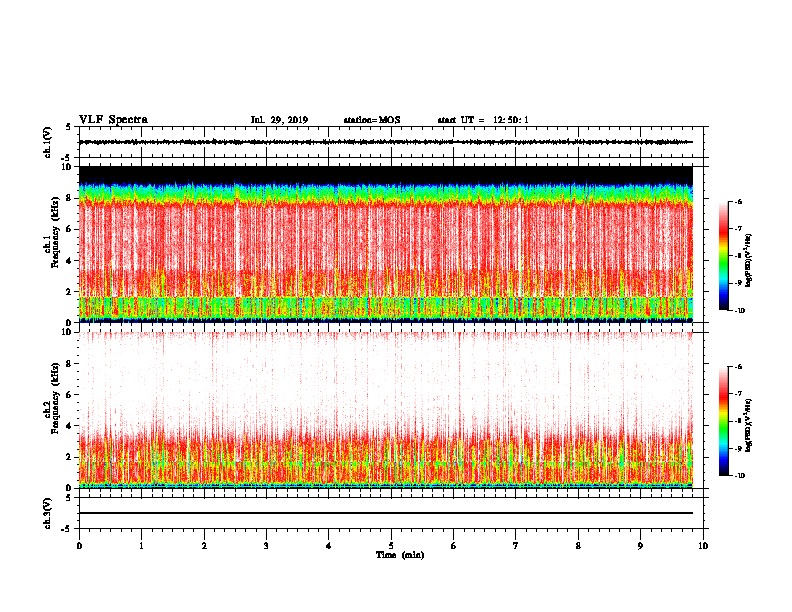Click the "10" tick on the time axis

pyautogui.click(x=703, y=546)
